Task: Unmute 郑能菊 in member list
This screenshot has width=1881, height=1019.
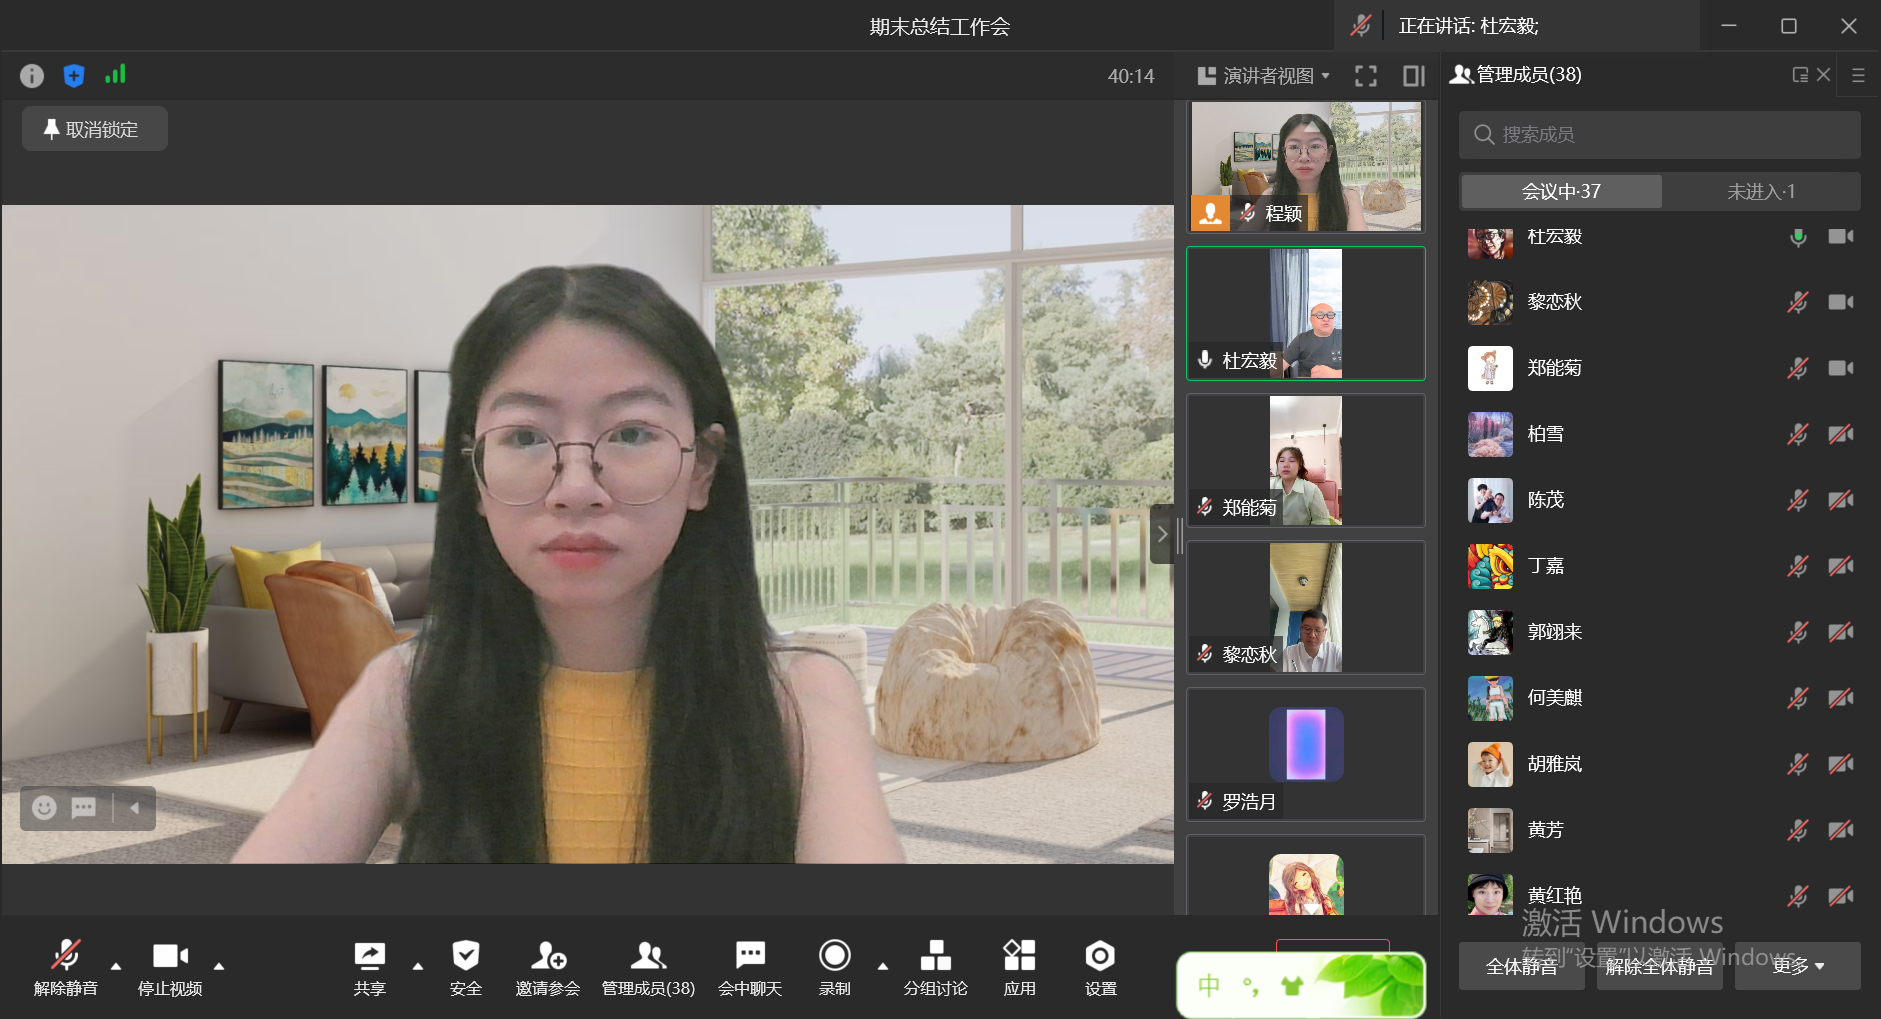Action: (x=1798, y=368)
